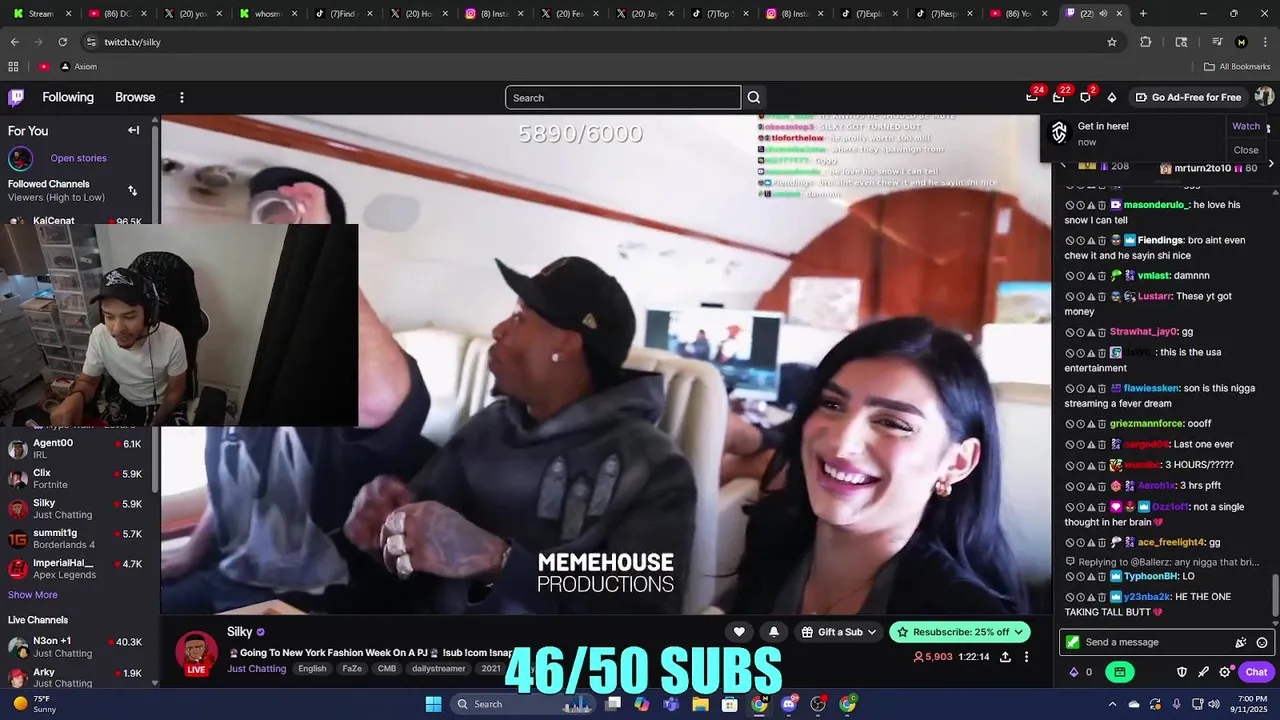Click the sword moderator tools icon

(x=1203, y=672)
